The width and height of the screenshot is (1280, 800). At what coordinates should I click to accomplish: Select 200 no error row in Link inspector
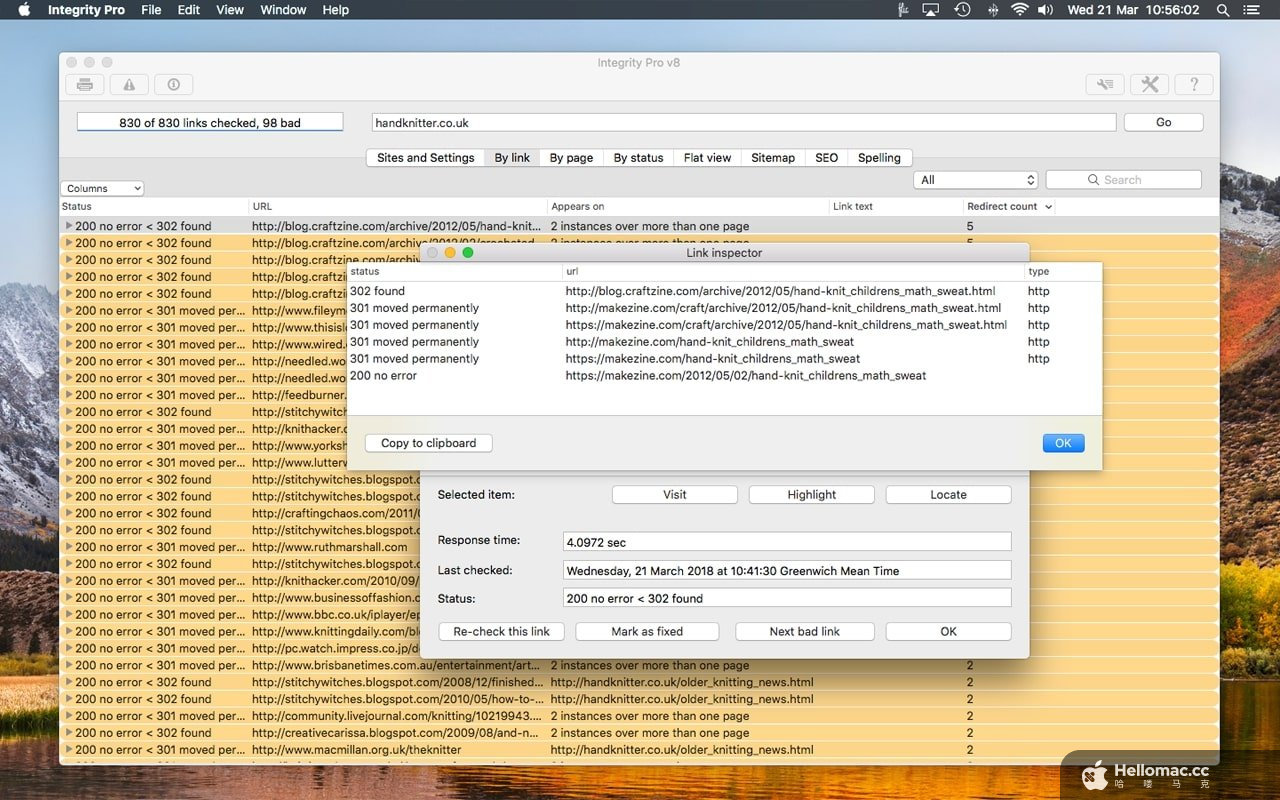pos(725,376)
